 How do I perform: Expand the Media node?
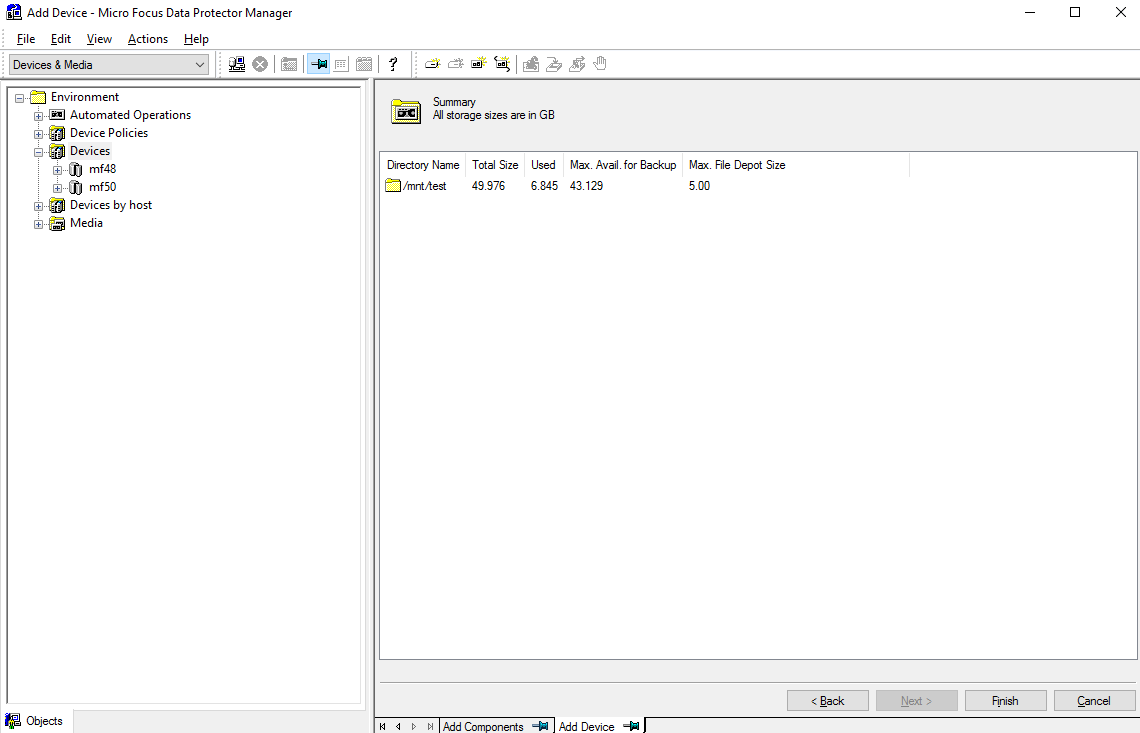pyautogui.click(x=39, y=224)
